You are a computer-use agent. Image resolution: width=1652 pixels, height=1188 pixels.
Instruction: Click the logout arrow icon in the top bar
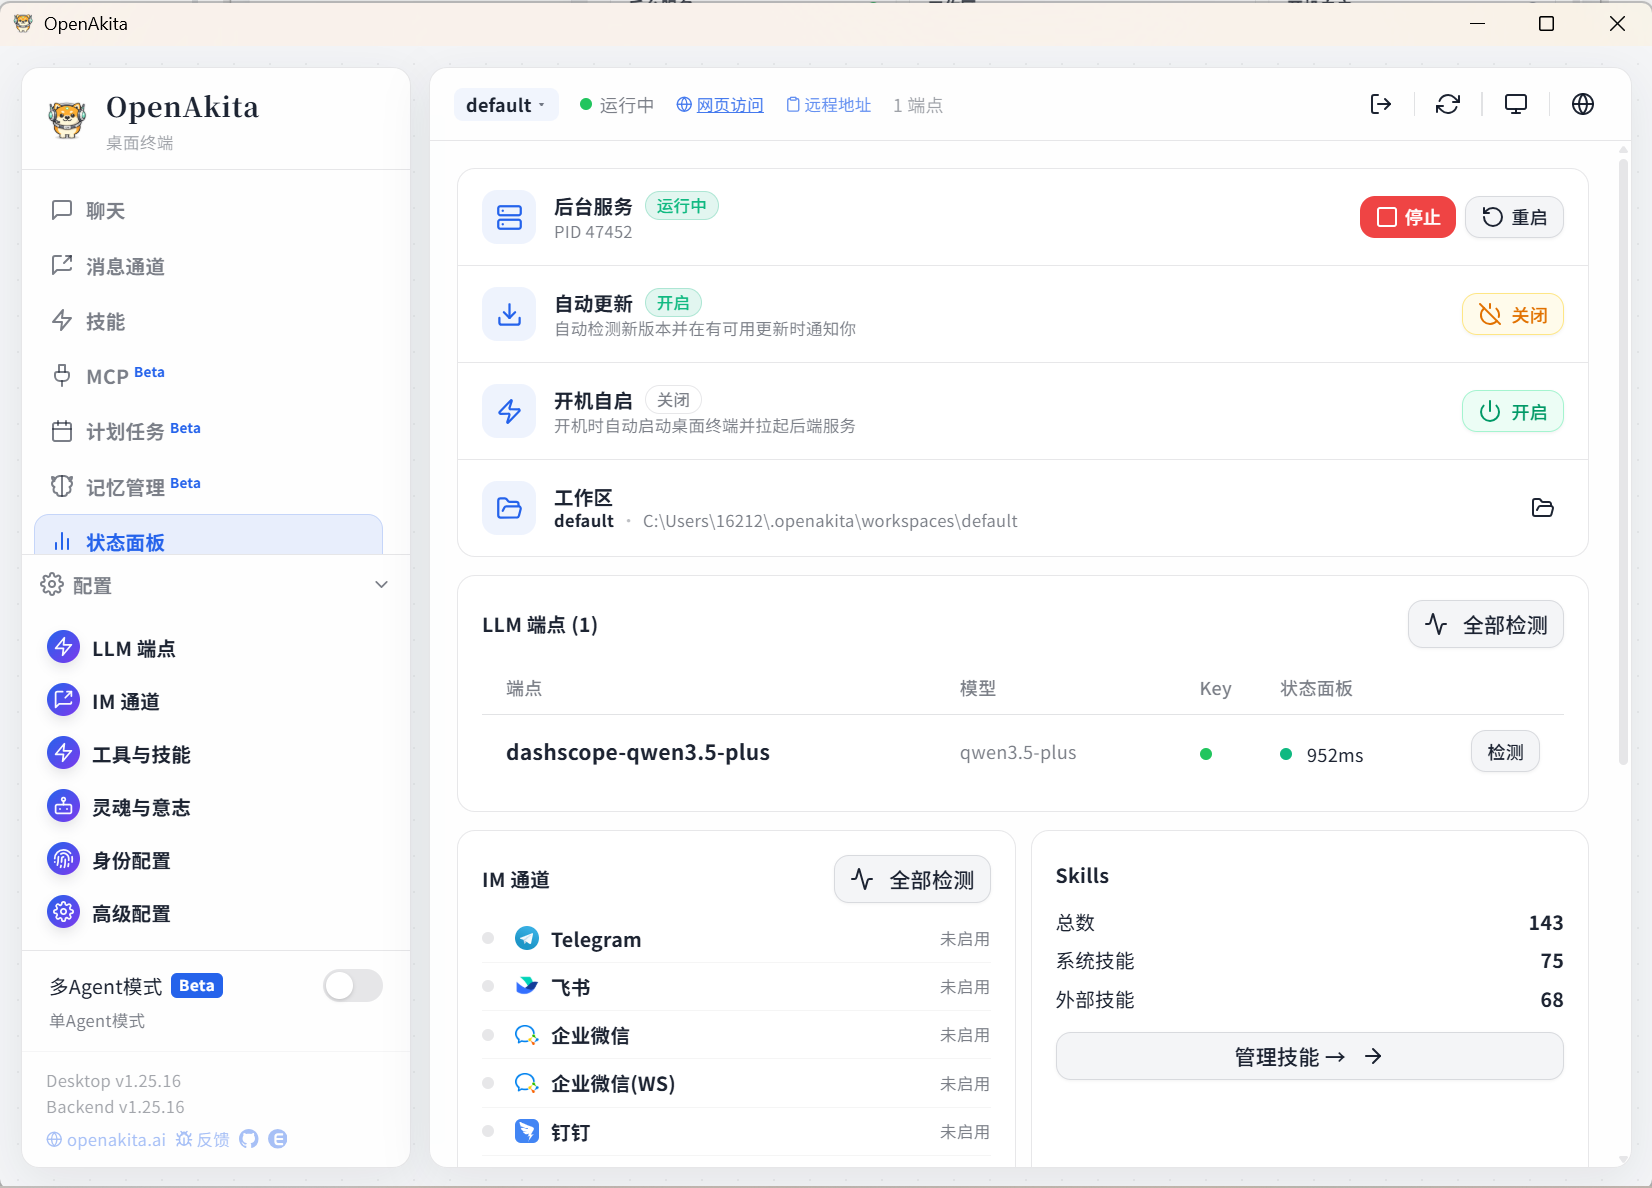[1380, 104]
